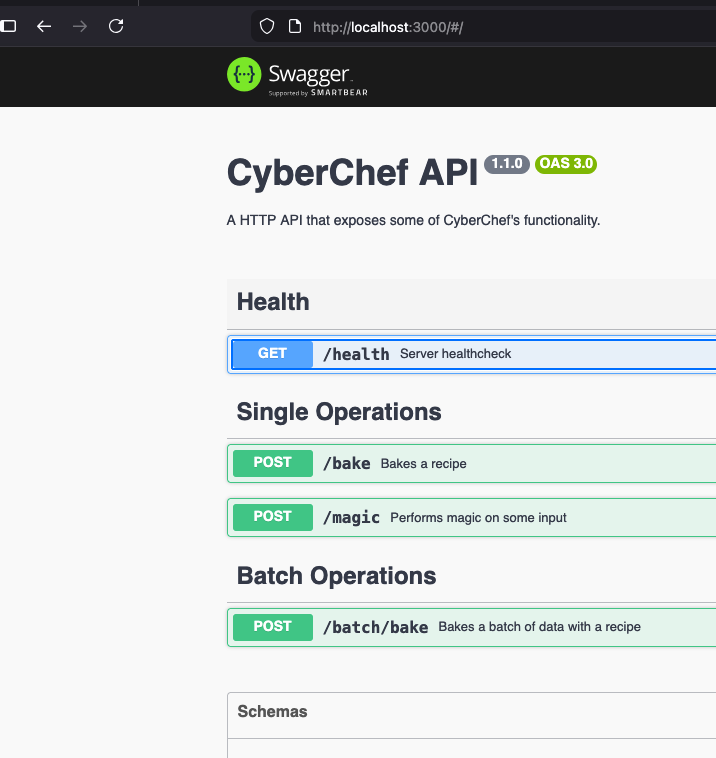This screenshot has height=758, width=716.
Task: Expand the Schemas section
Action: 471,712
